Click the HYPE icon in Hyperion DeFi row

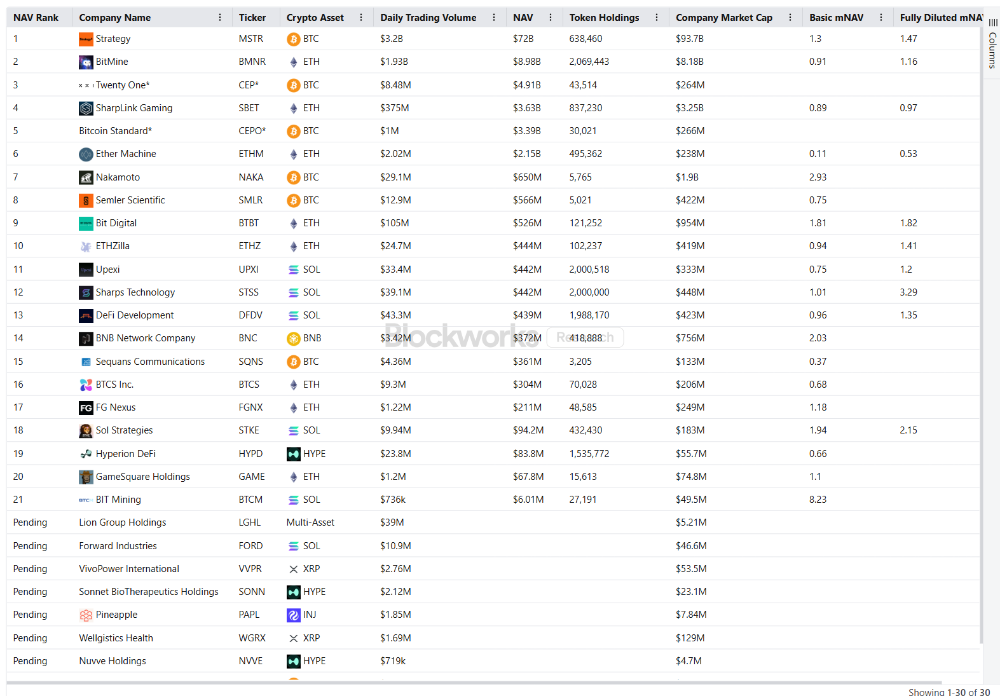[x=293, y=453]
